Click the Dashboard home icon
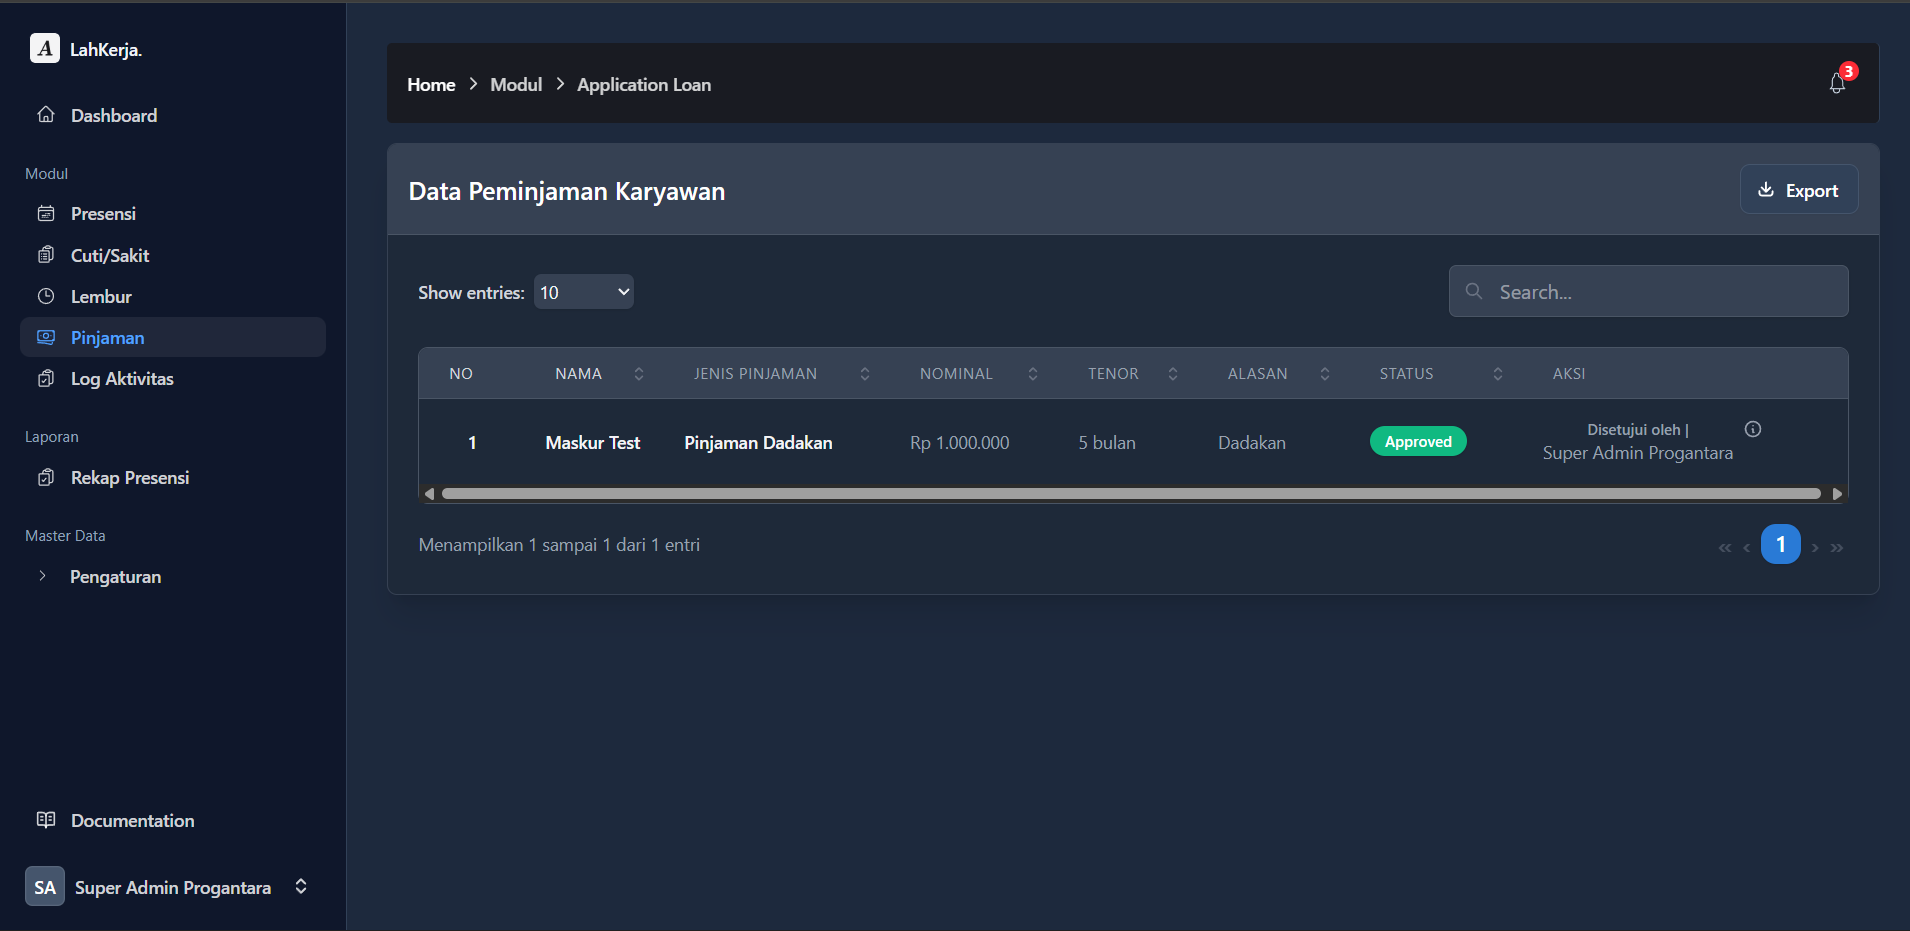This screenshot has height=931, width=1910. click(x=46, y=114)
